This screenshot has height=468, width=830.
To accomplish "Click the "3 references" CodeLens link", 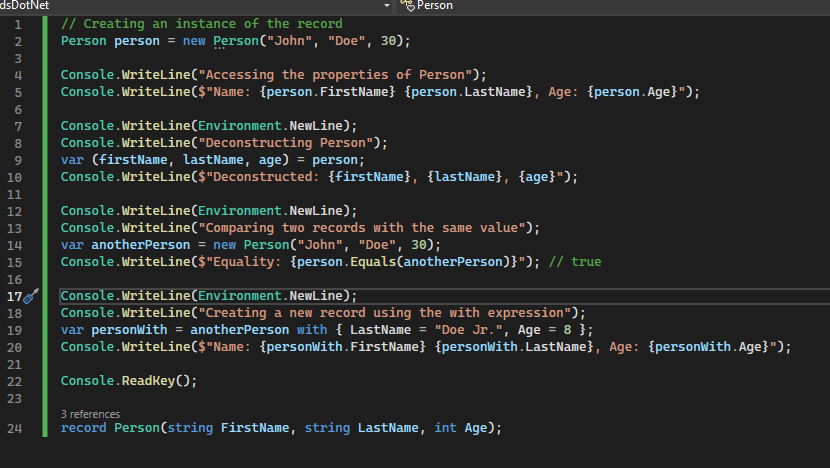I will click(x=90, y=413).
